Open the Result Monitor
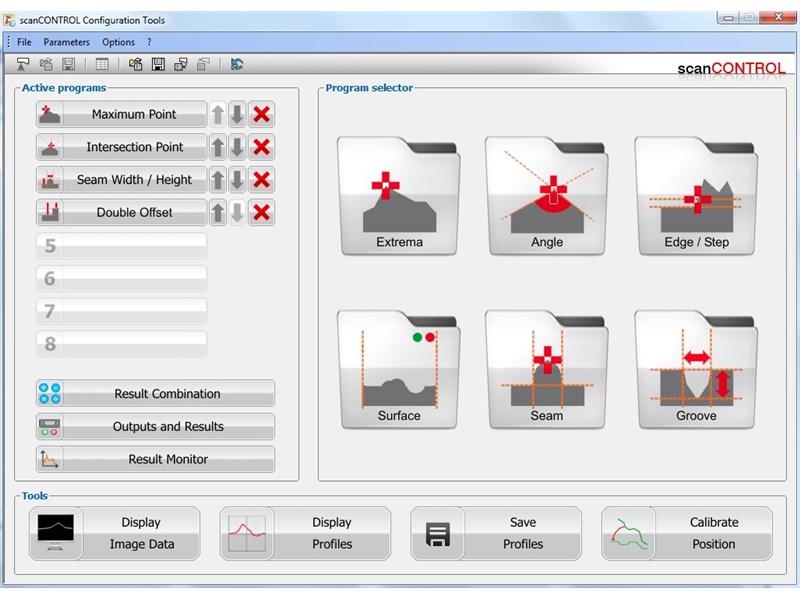 click(156, 459)
